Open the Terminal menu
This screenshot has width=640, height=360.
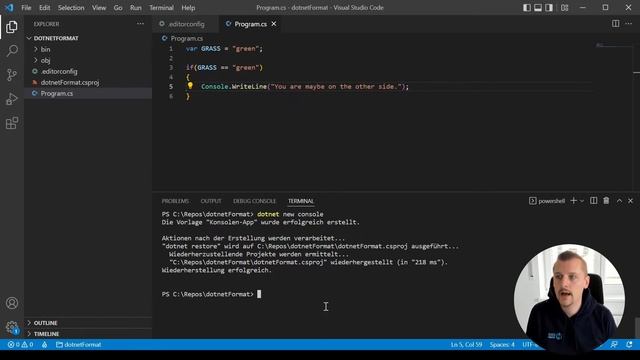[161, 7]
